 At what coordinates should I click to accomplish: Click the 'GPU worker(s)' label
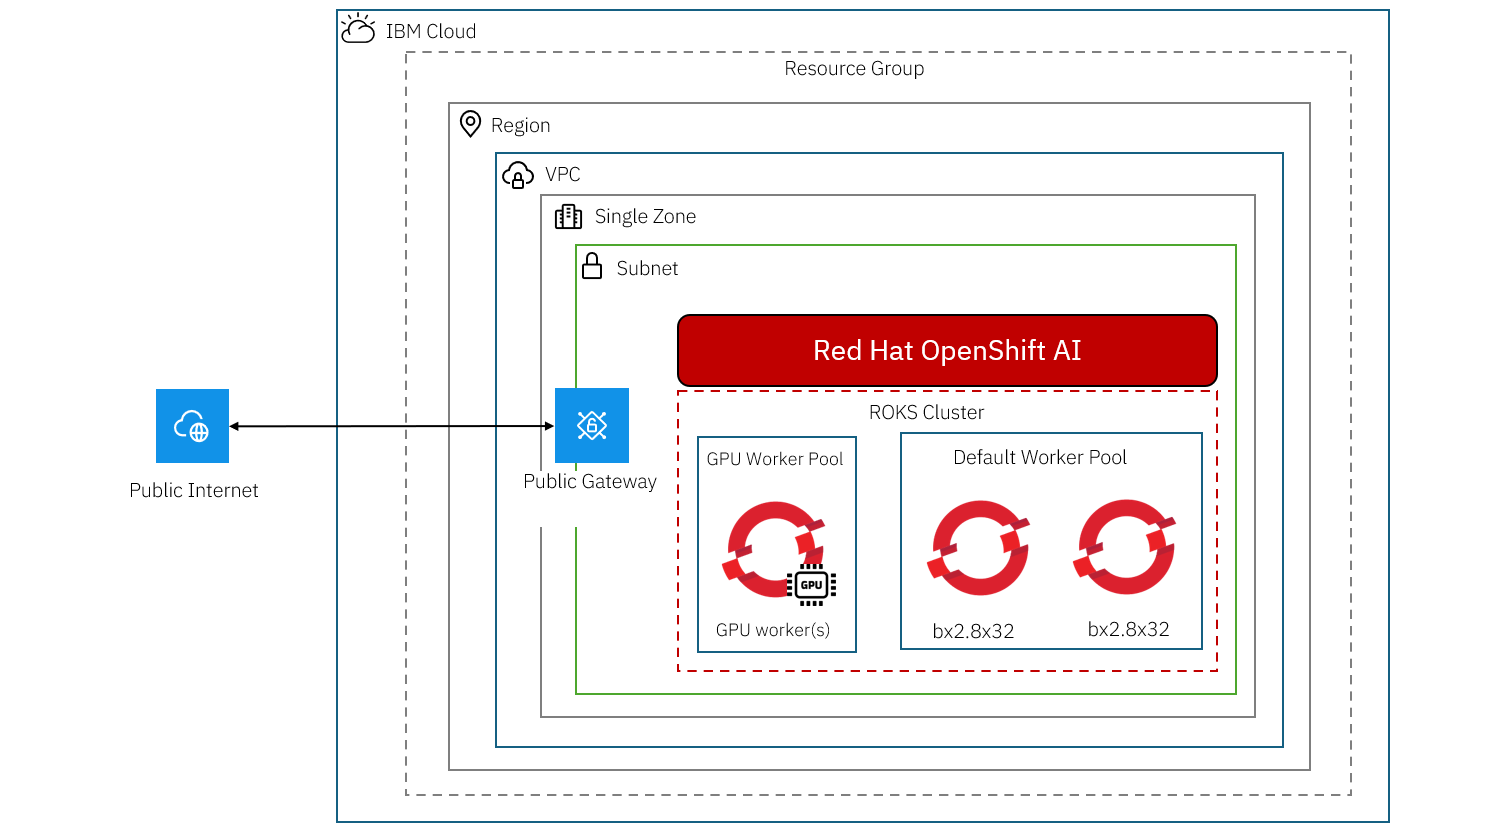coord(773,630)
